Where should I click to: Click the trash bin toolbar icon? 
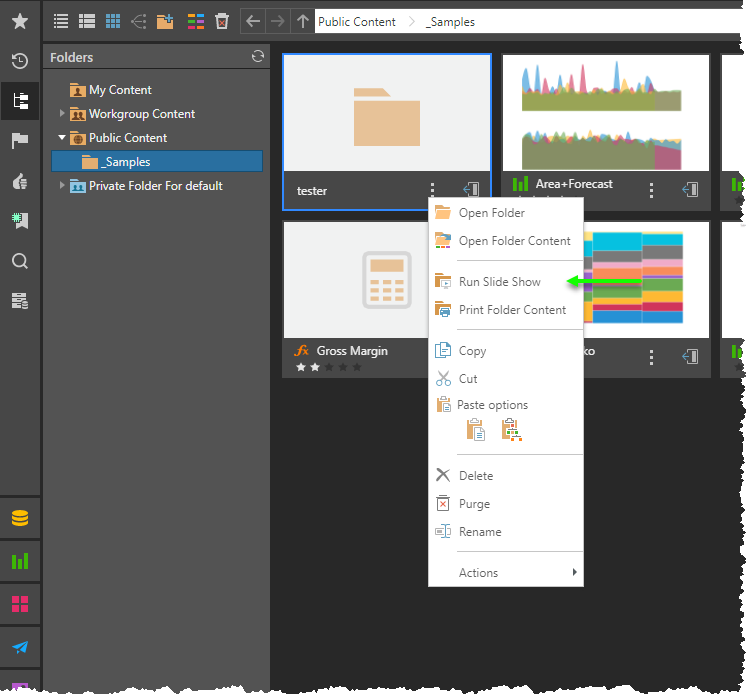pyautogui.click(x=222, y=21)
